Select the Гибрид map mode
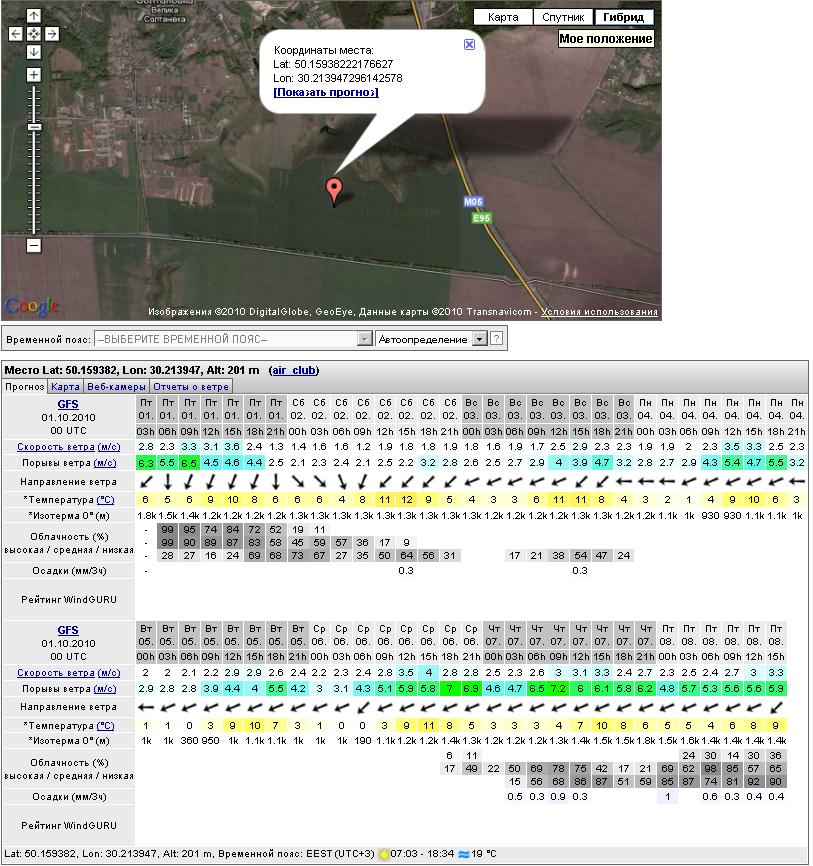The image size is (813, 866). pos(623,17)
